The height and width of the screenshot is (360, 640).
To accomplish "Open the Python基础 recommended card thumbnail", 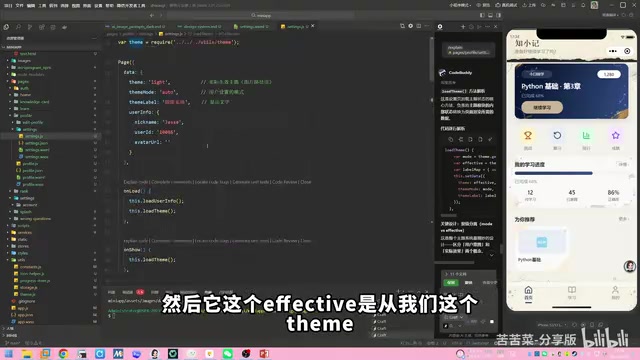I will [x=542, y=242].
